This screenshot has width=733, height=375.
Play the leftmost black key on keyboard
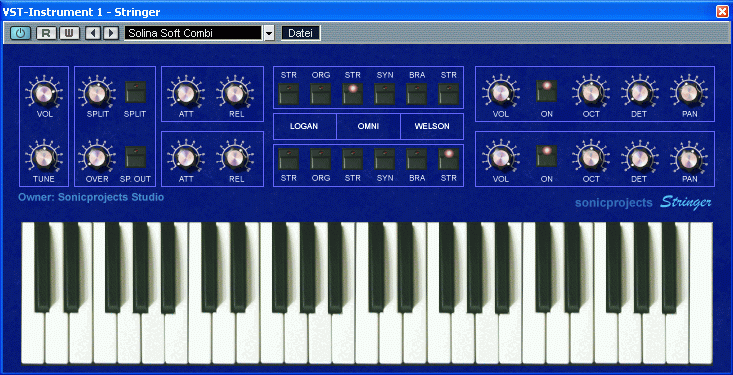pos(42,267)
